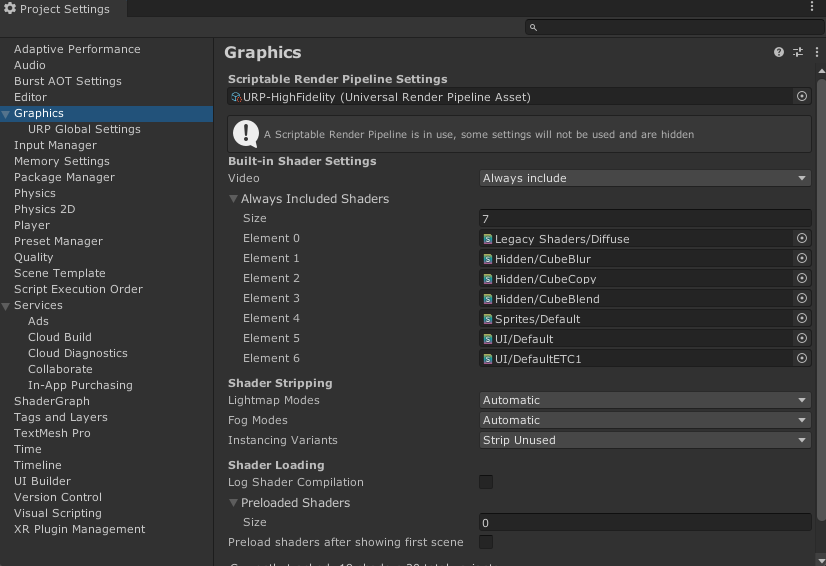Open object picker for Sprites/Default shader
The image size is (826, 566).
coord(801,319)
